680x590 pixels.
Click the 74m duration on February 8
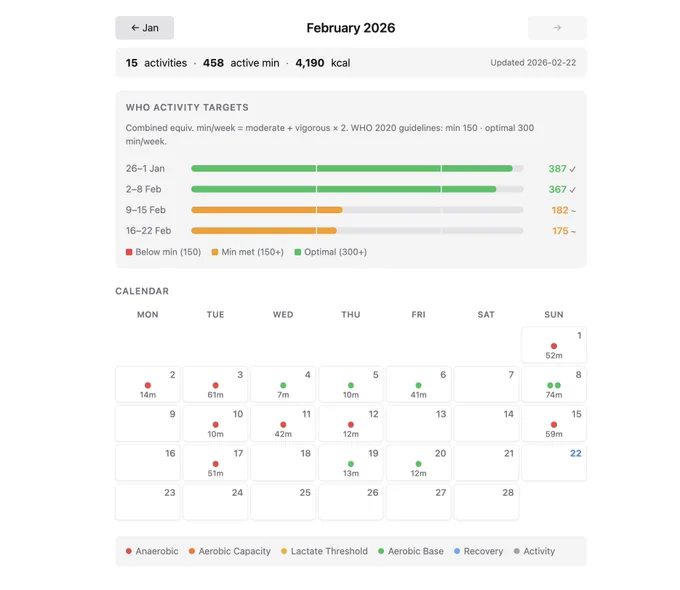554,395
